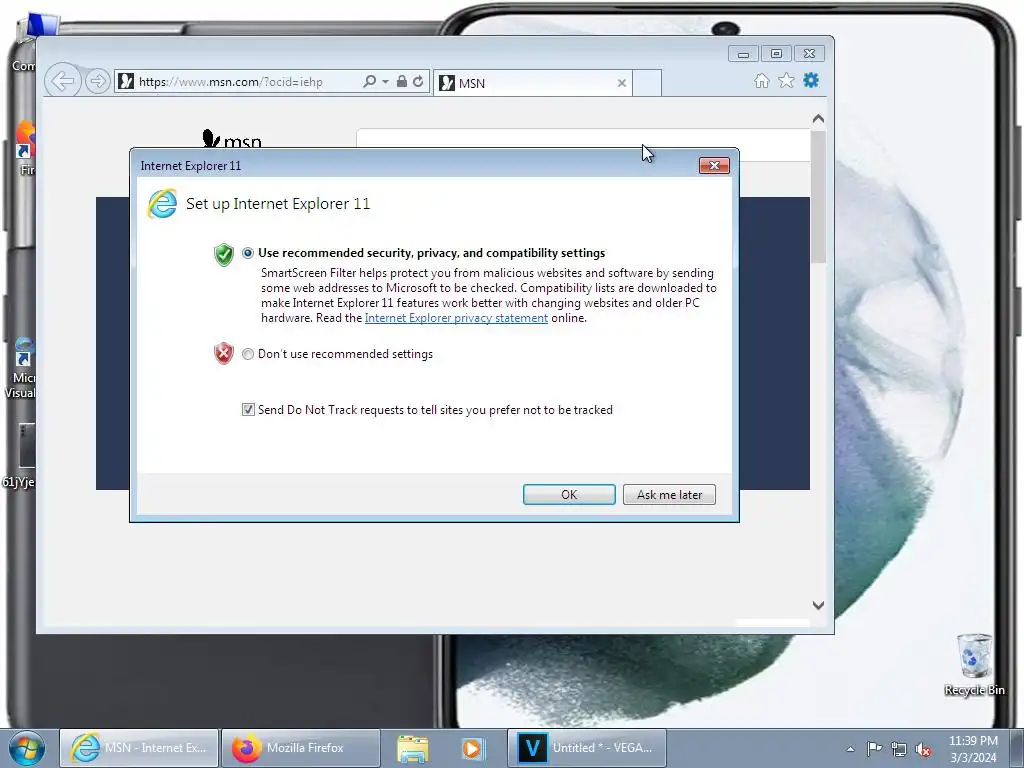Viewport: 1024px width, 768px height.
Task: Close the Set up Internet Explorer 11 dialog
Action: pos(714,165)
